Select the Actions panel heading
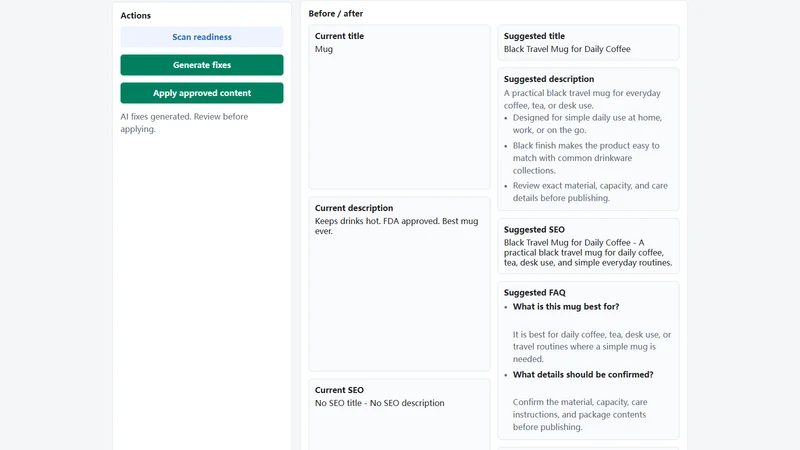 136,15
